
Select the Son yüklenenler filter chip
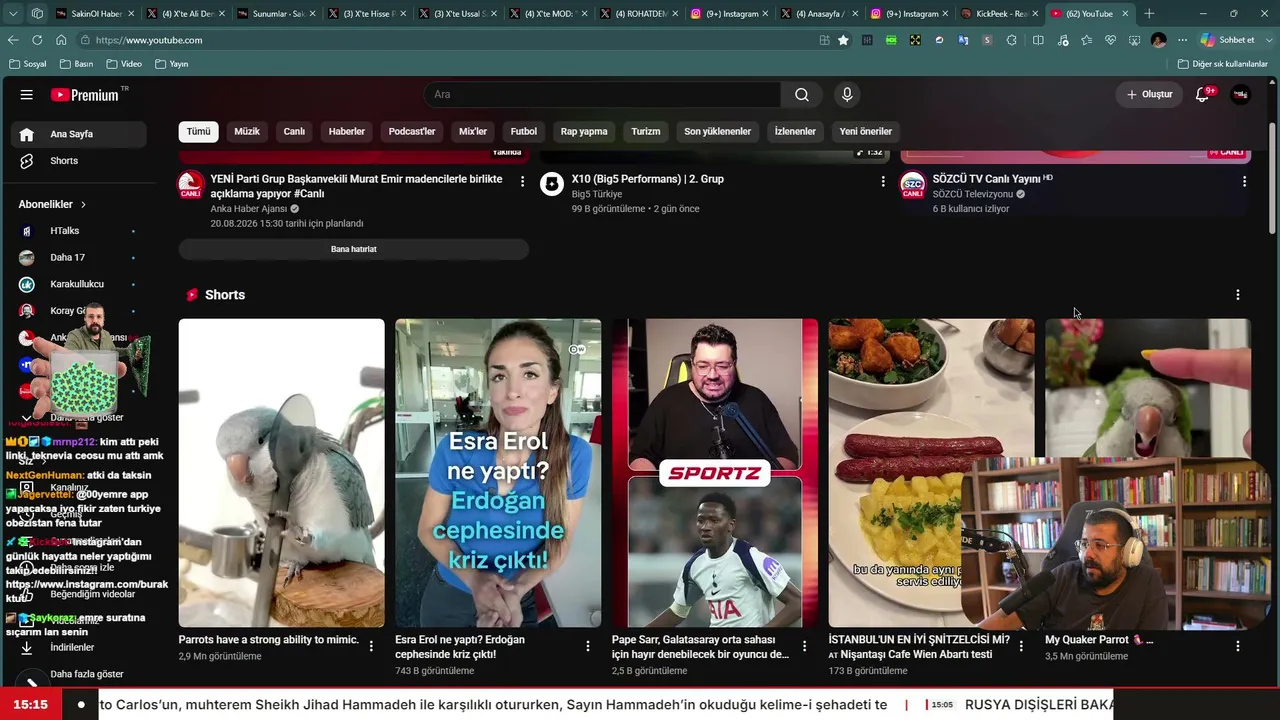coord(718,132)
